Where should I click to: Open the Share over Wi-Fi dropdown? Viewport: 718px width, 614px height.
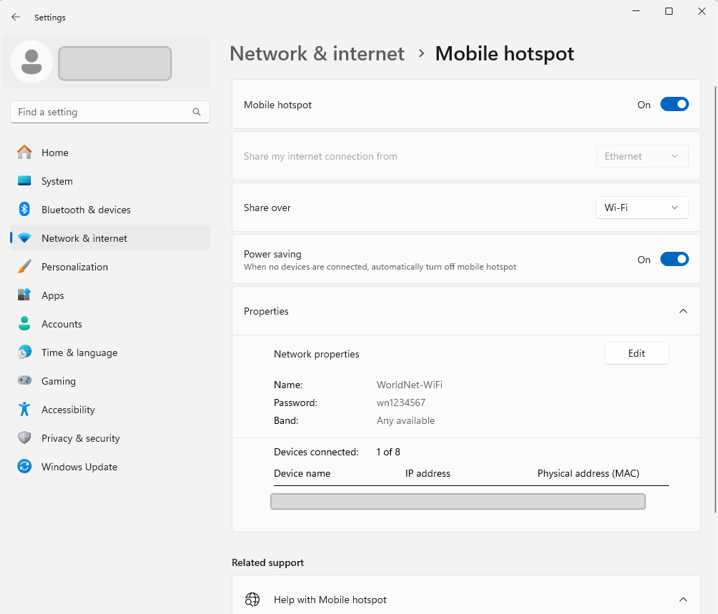642,208
